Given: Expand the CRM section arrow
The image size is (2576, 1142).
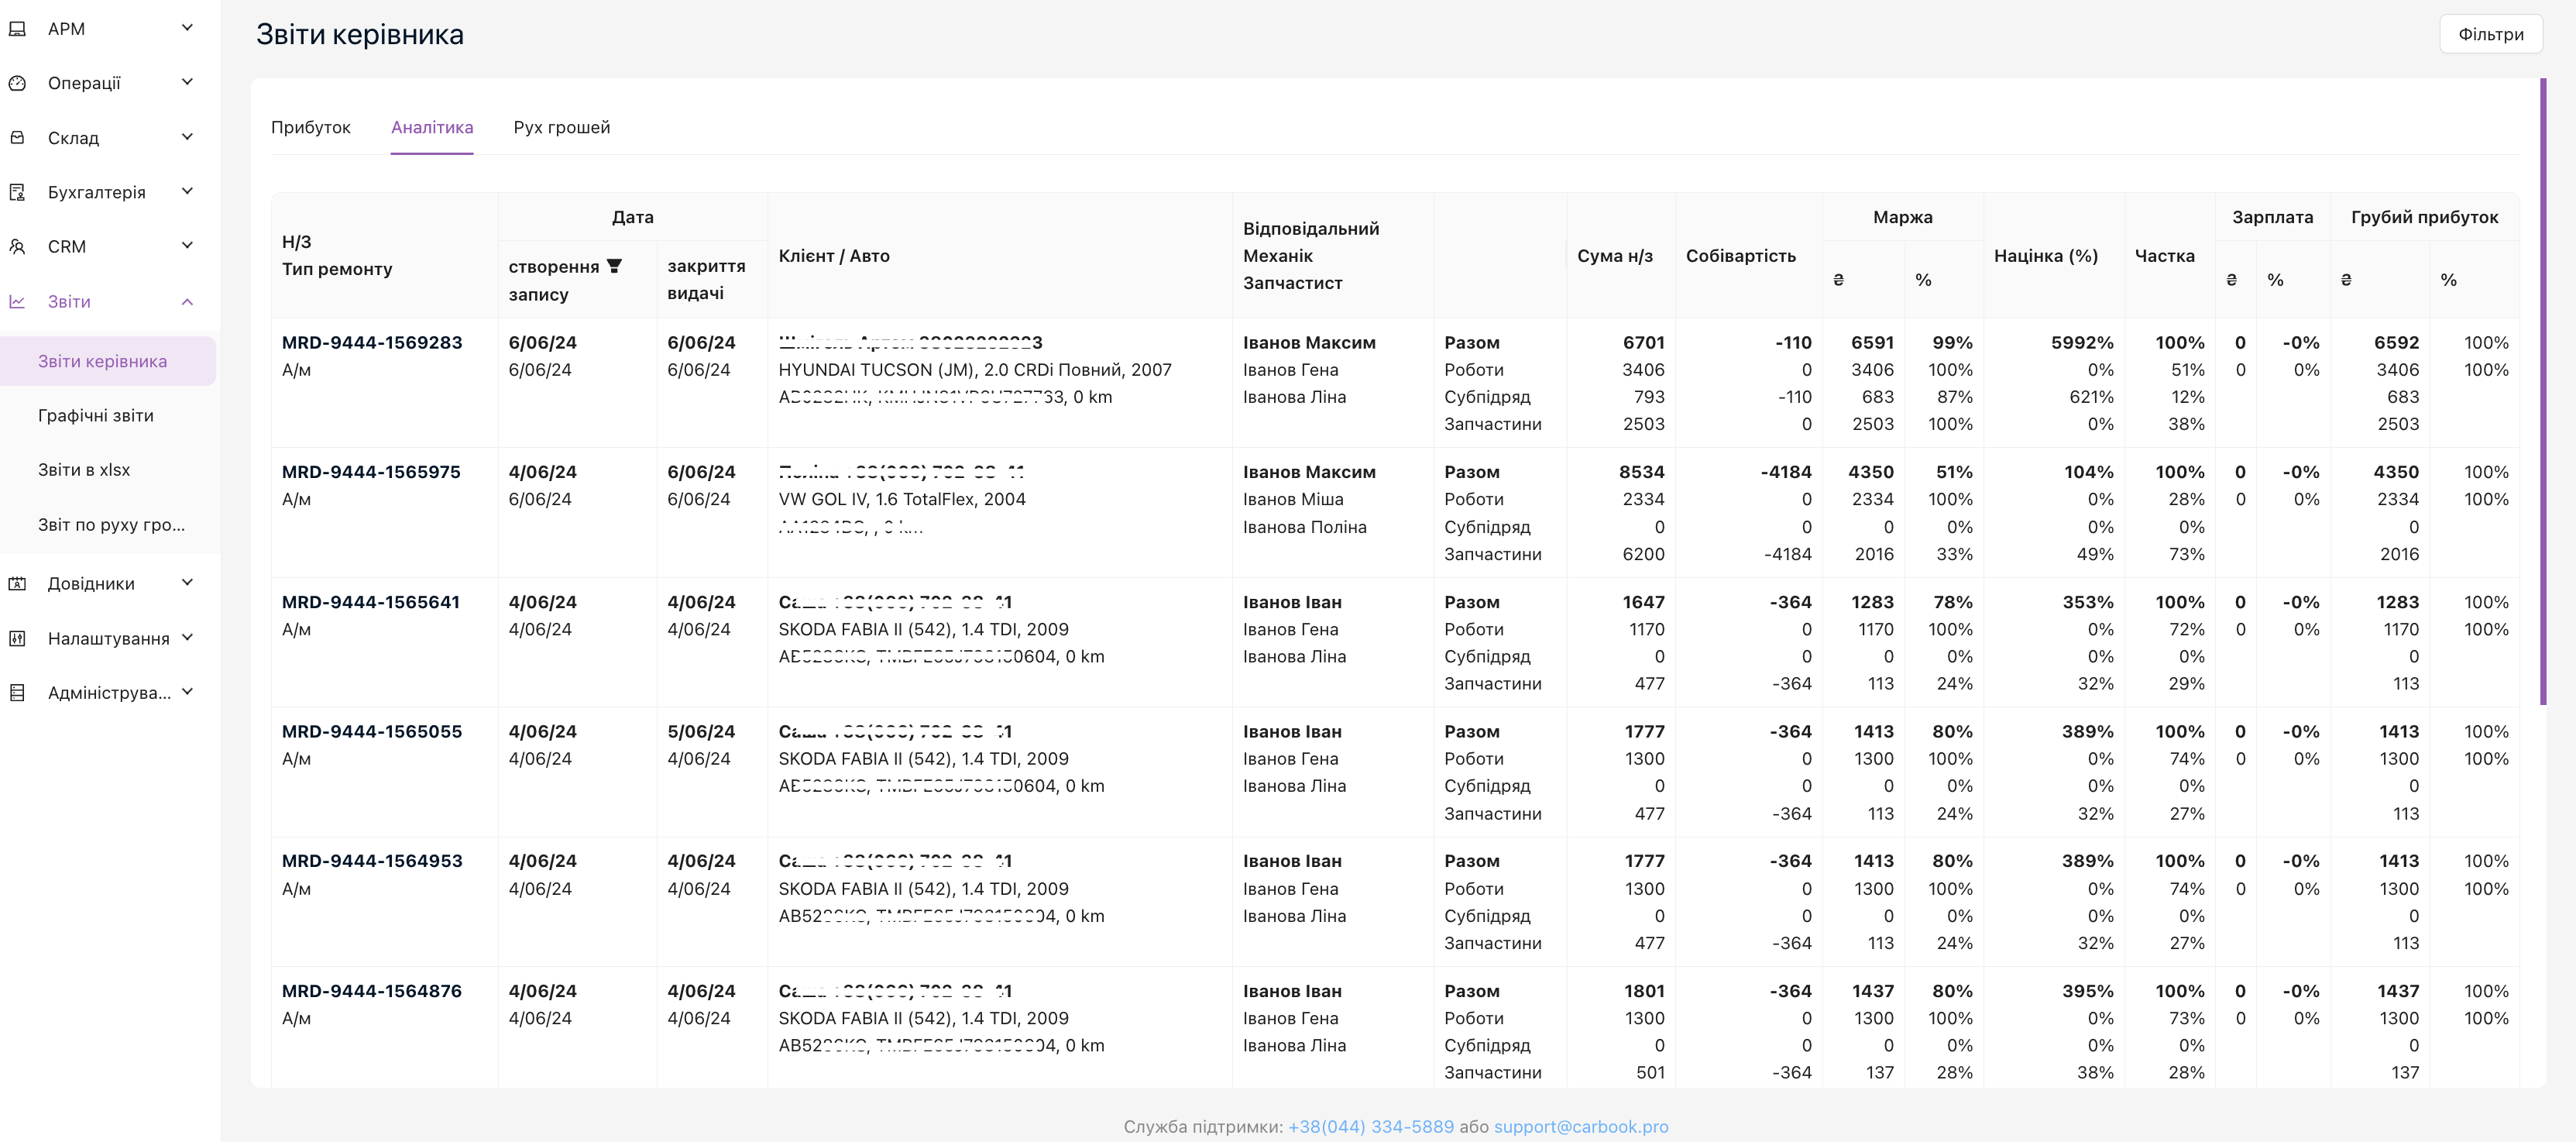Looking at the screenshot, I should coord(187,246).
